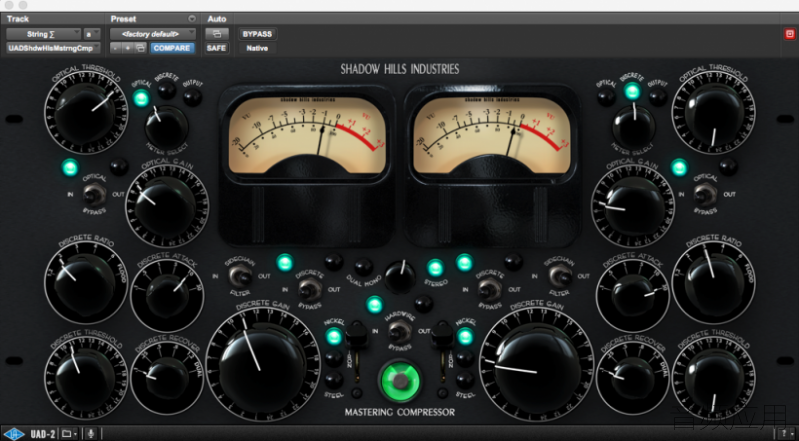Click left Discrete Ratio knob

point(85,283)
